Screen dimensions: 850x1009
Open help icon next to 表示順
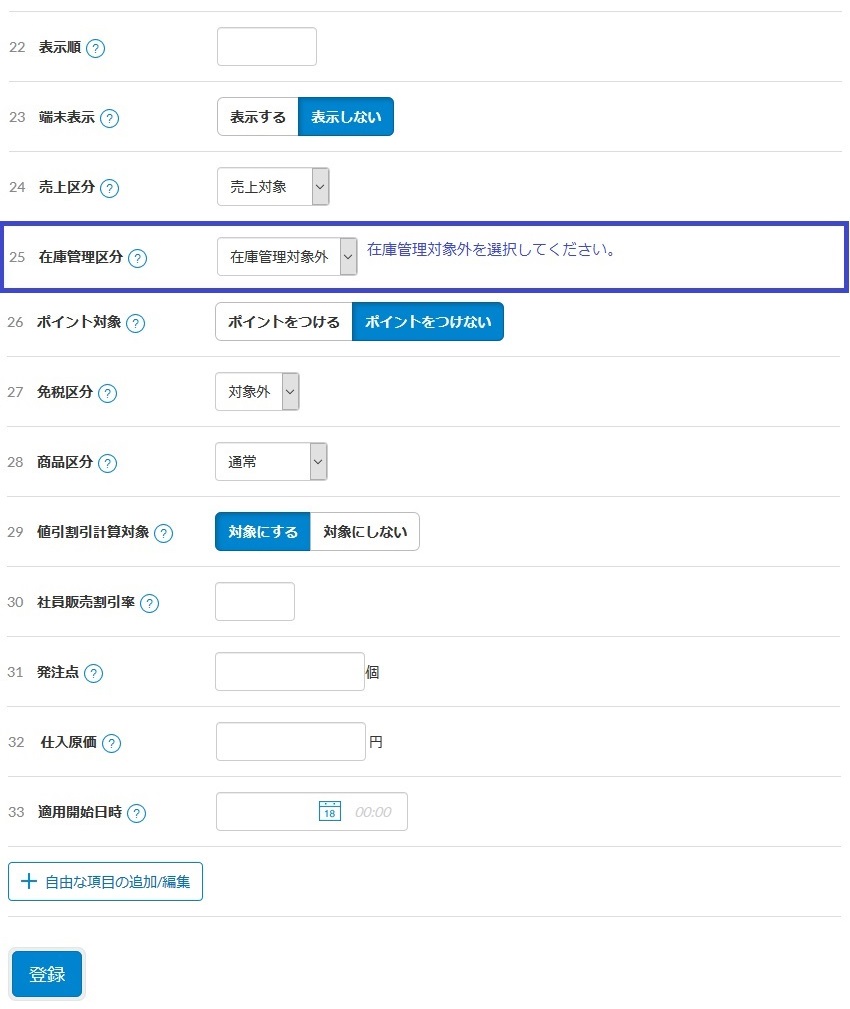pyautogui.click(x=95, y=48)
